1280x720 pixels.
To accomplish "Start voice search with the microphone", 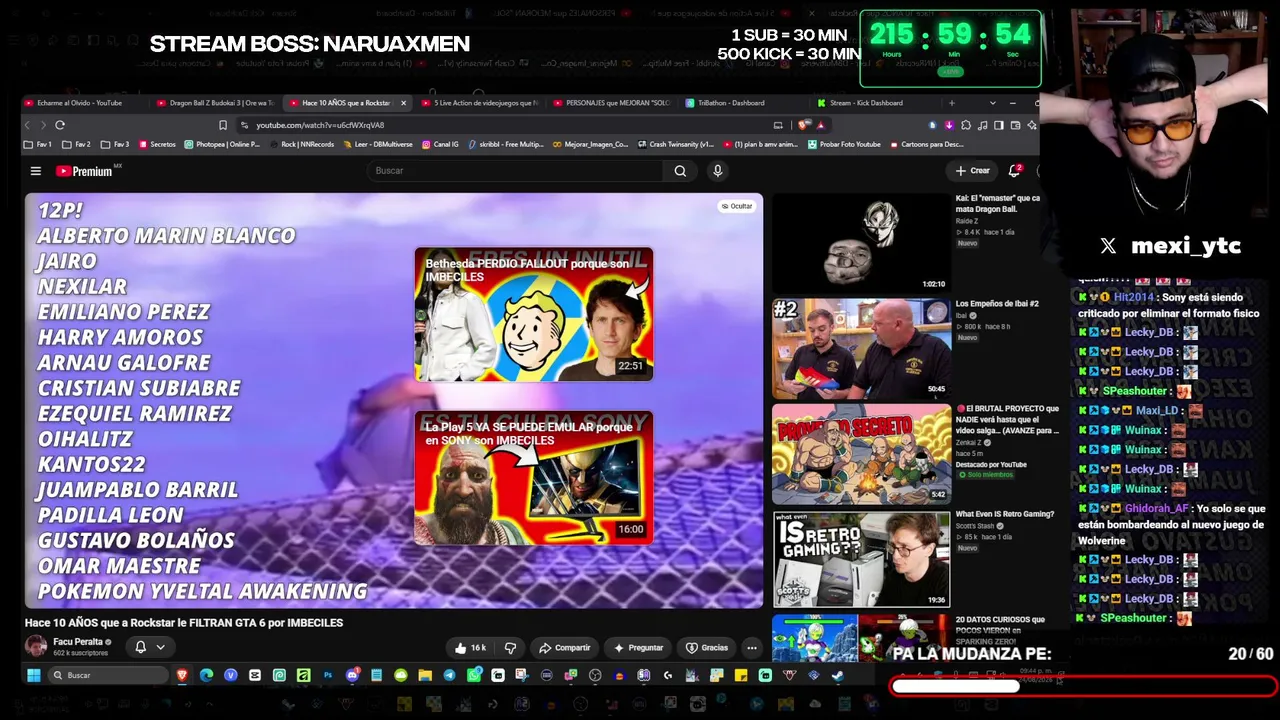I will (717, 171).
